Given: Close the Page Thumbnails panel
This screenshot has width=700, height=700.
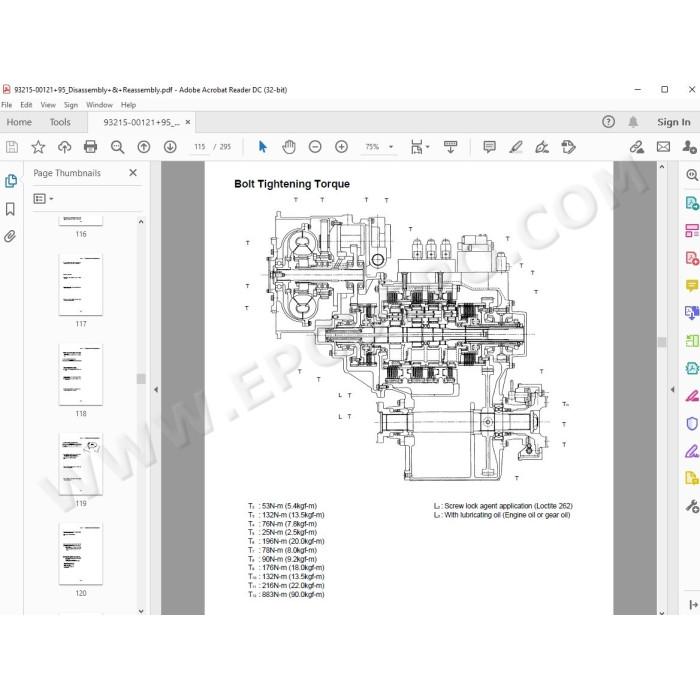Looking at the screenshot, I should point(133,173).
